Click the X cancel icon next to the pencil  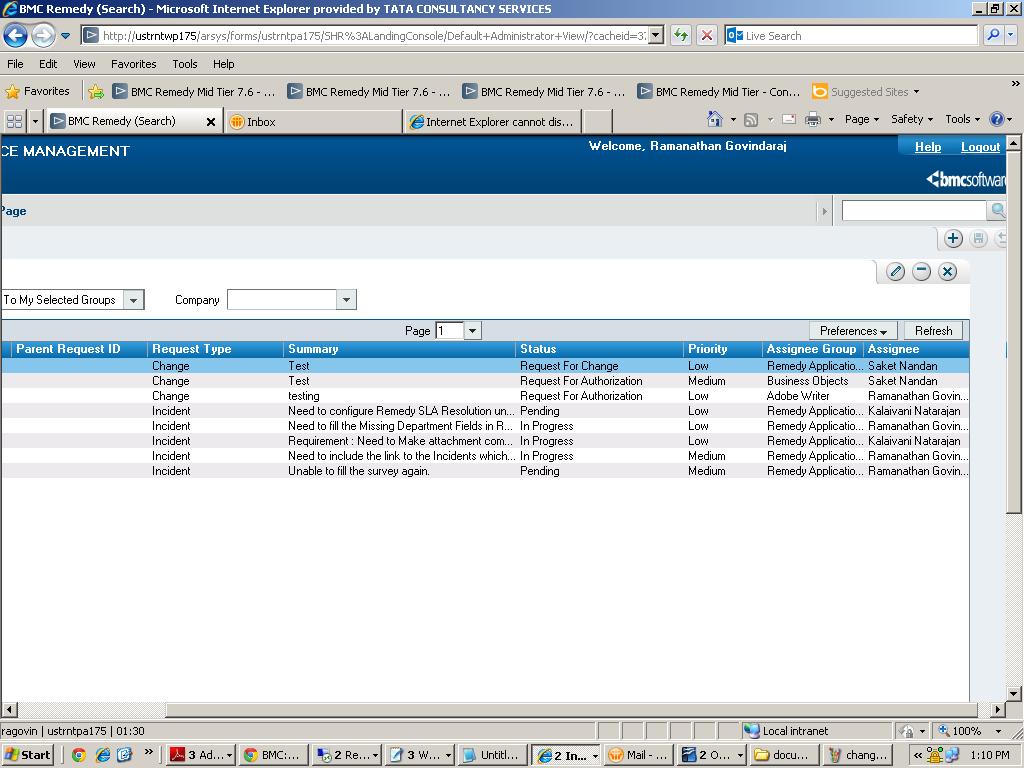947,271
